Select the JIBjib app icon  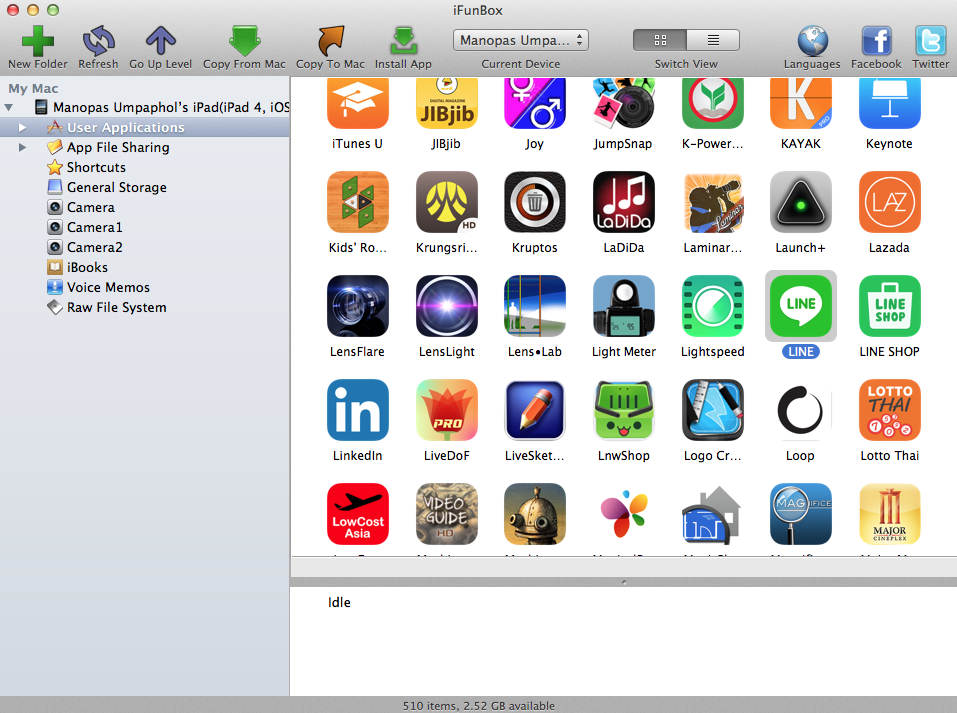(446, 103)
